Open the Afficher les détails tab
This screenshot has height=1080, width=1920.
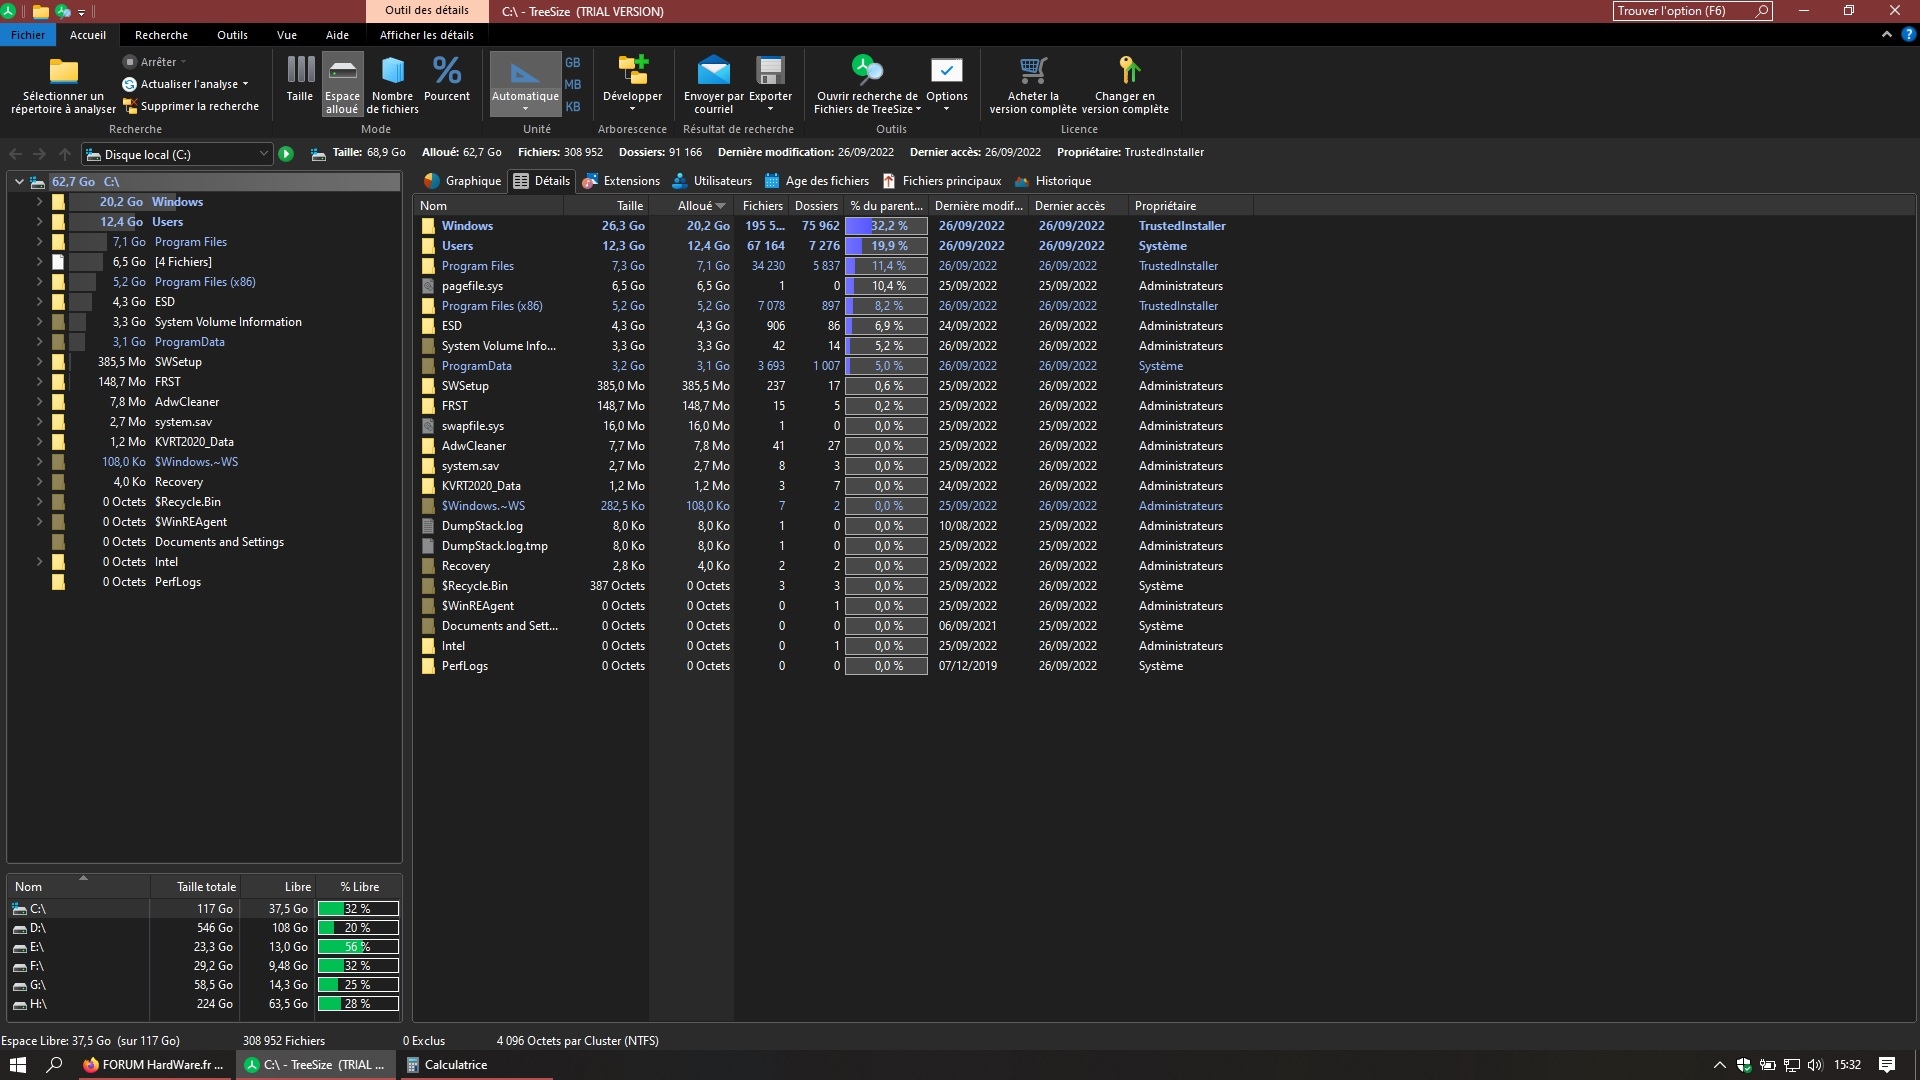pos(427,35)
